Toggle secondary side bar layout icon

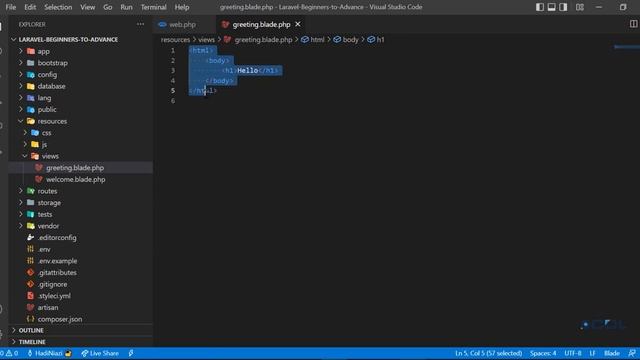coord(563,7)
